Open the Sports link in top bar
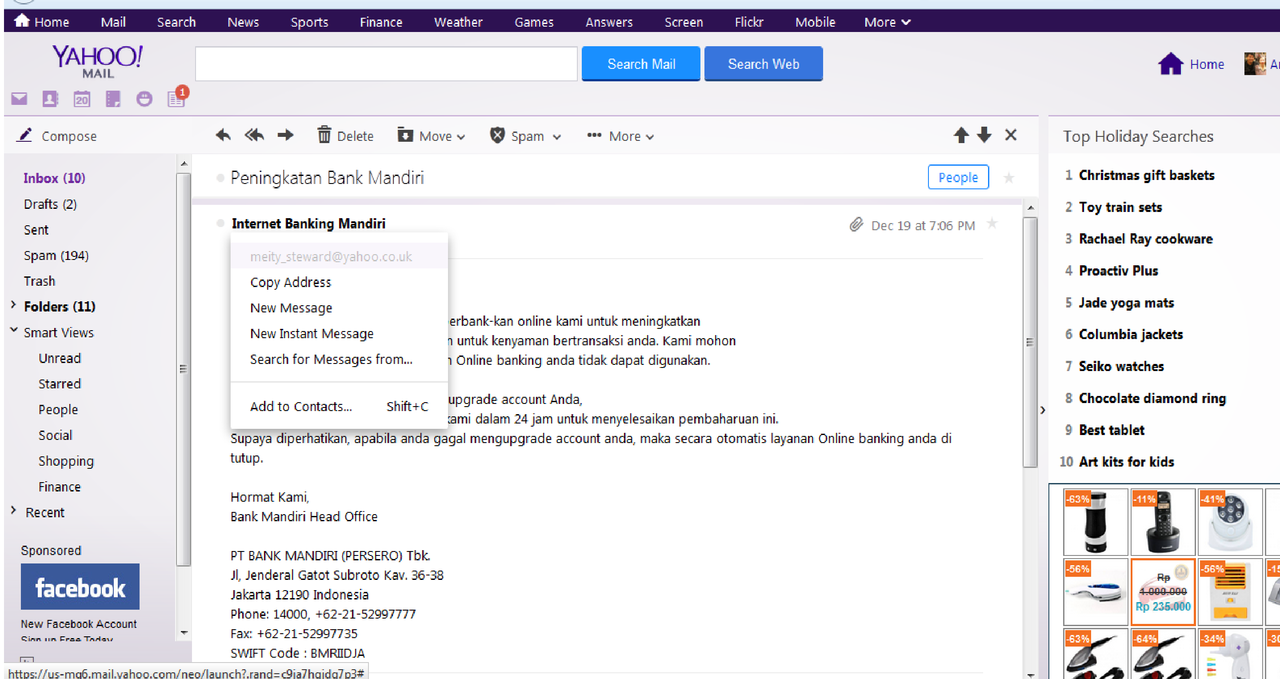 coord(309,22)
